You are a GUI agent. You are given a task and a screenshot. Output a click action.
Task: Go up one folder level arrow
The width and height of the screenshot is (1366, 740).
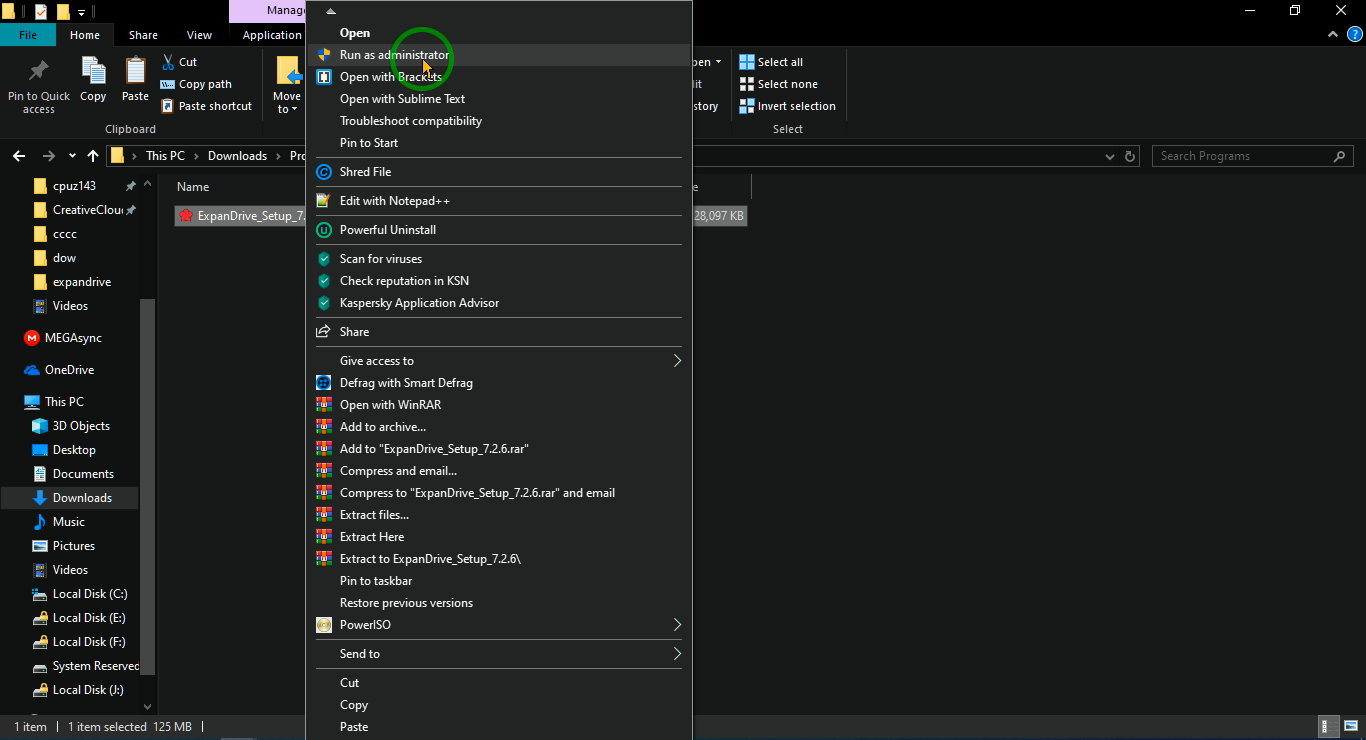pos(93,156)
